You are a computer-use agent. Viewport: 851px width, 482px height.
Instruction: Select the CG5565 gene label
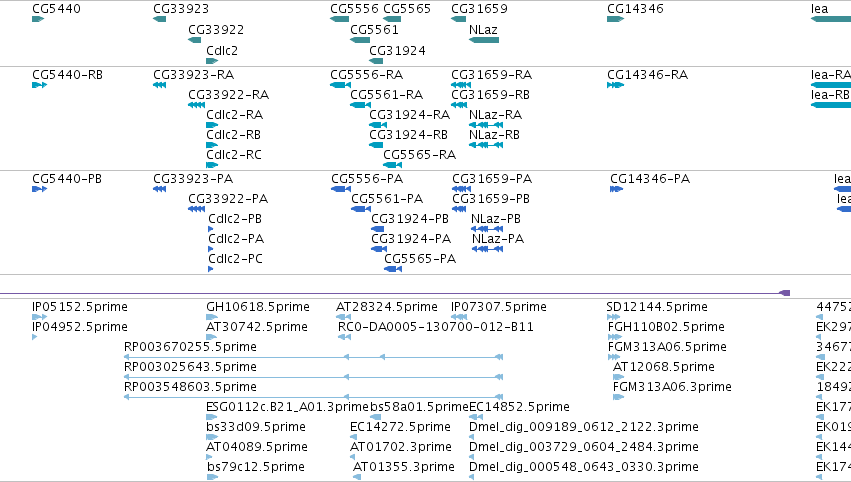tap(407, 9)
